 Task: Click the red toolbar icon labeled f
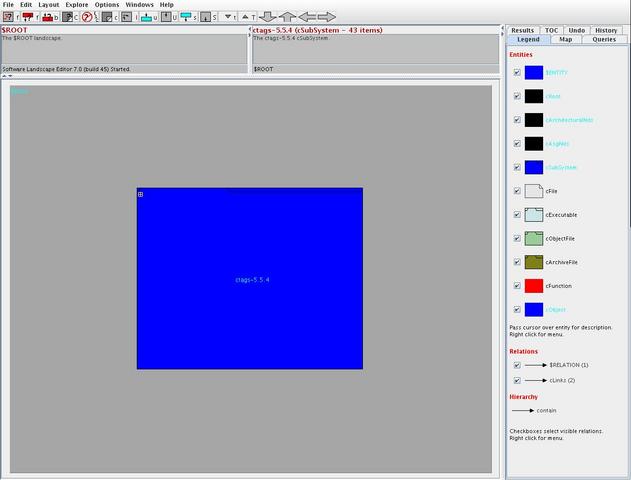tap(28, 17)
